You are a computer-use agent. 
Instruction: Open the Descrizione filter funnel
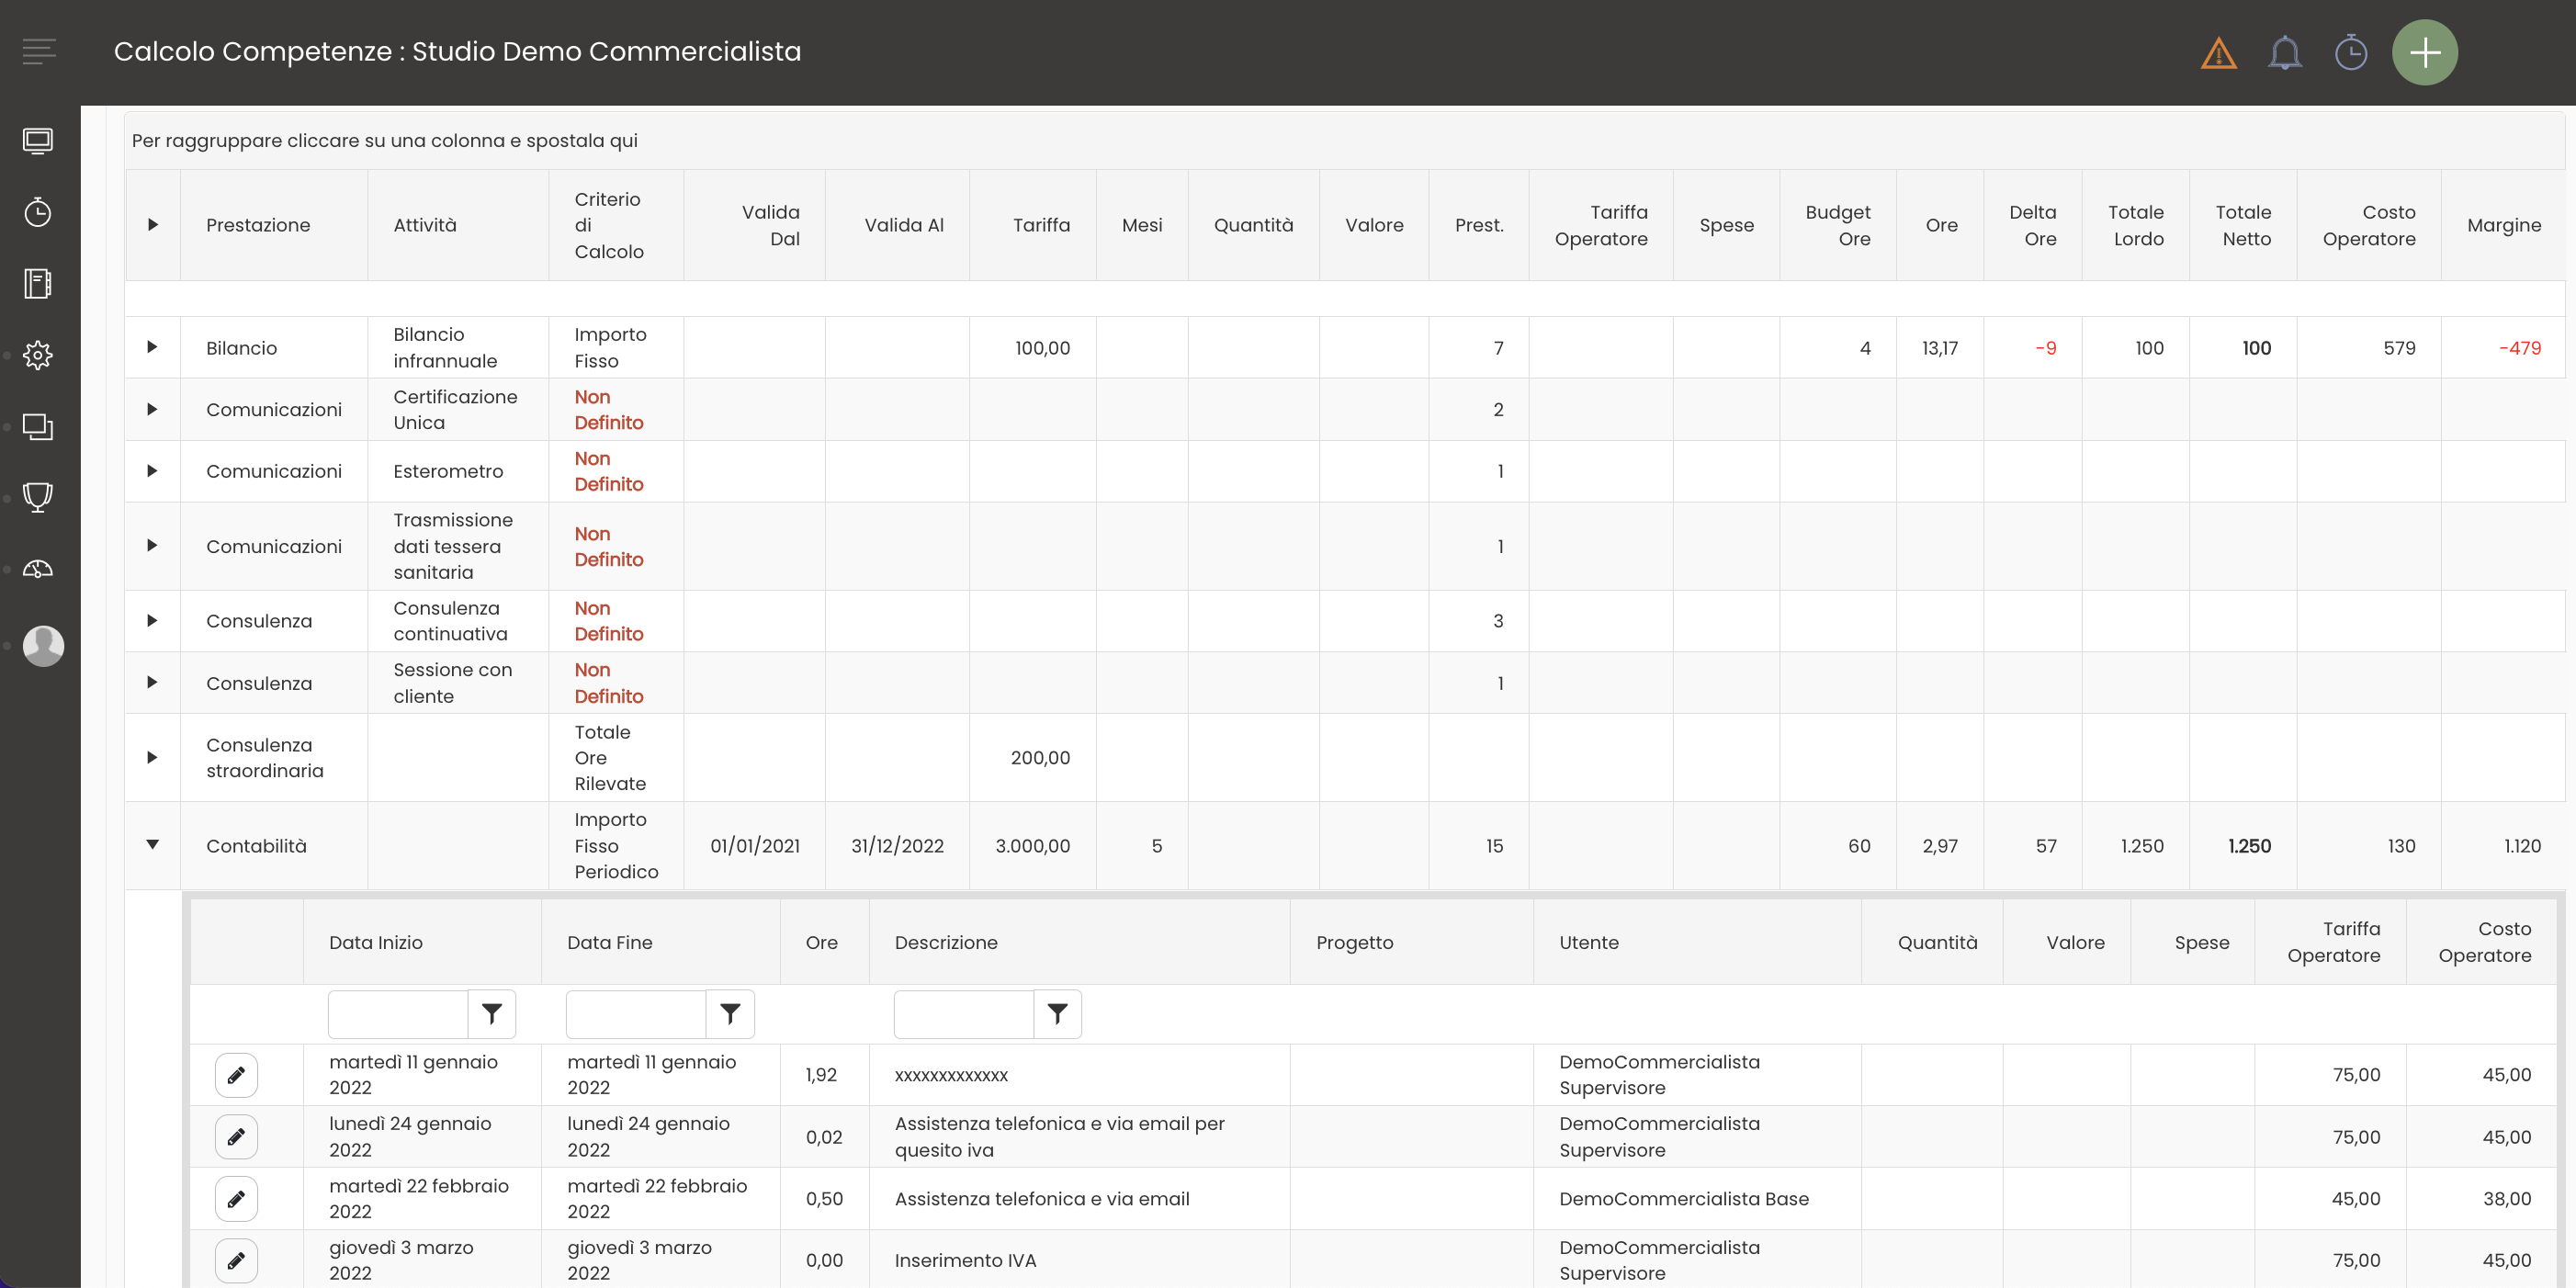(1057, 1014)
